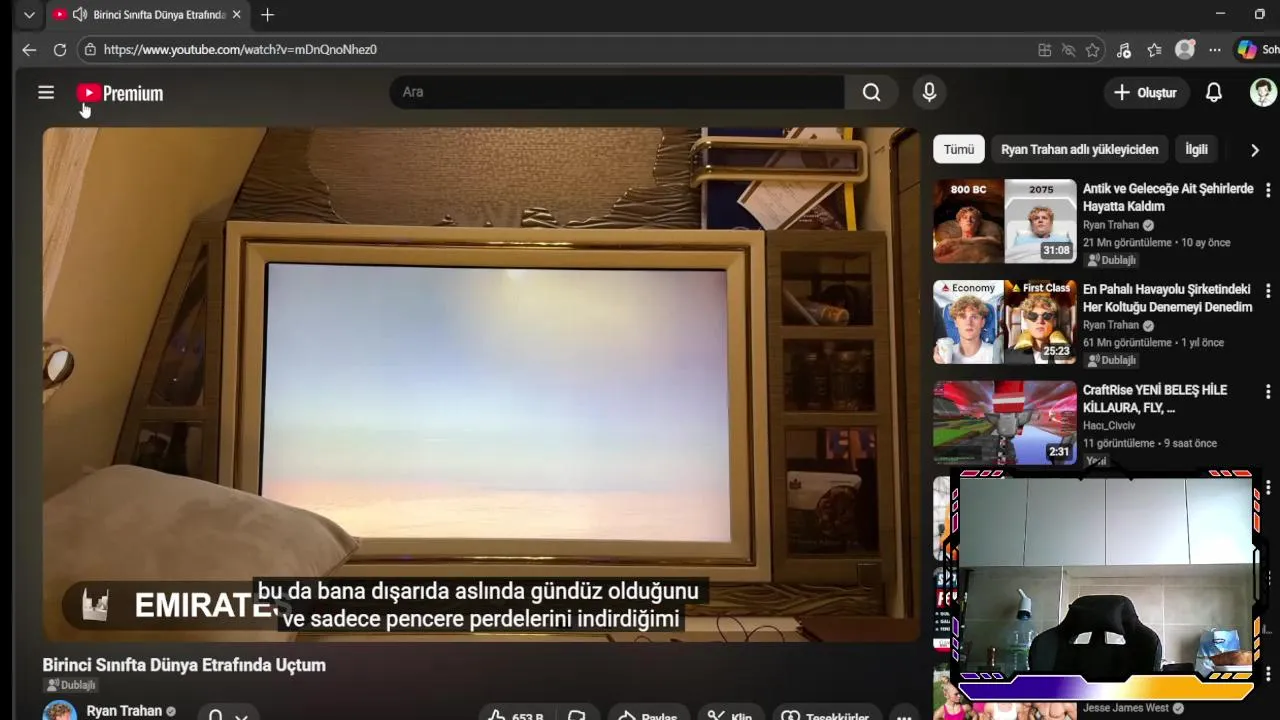Open Antik ve Geleceğe Ait Şehirlerde thumbnail
This screenshot has width=1280, height=720.
tap(1005, 221)
